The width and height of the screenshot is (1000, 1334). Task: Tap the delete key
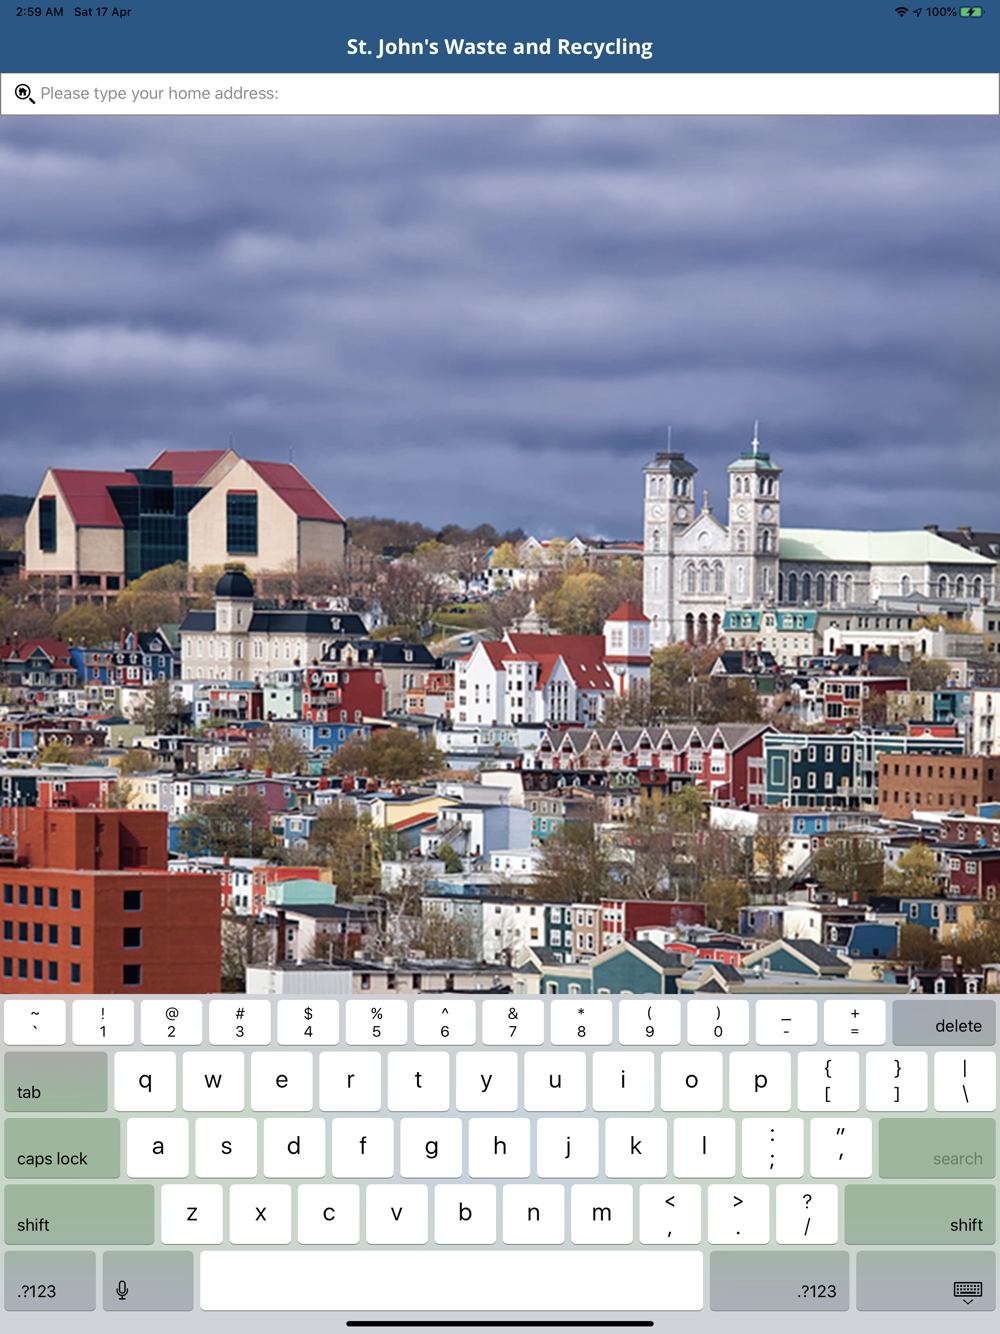[944, 1022]
